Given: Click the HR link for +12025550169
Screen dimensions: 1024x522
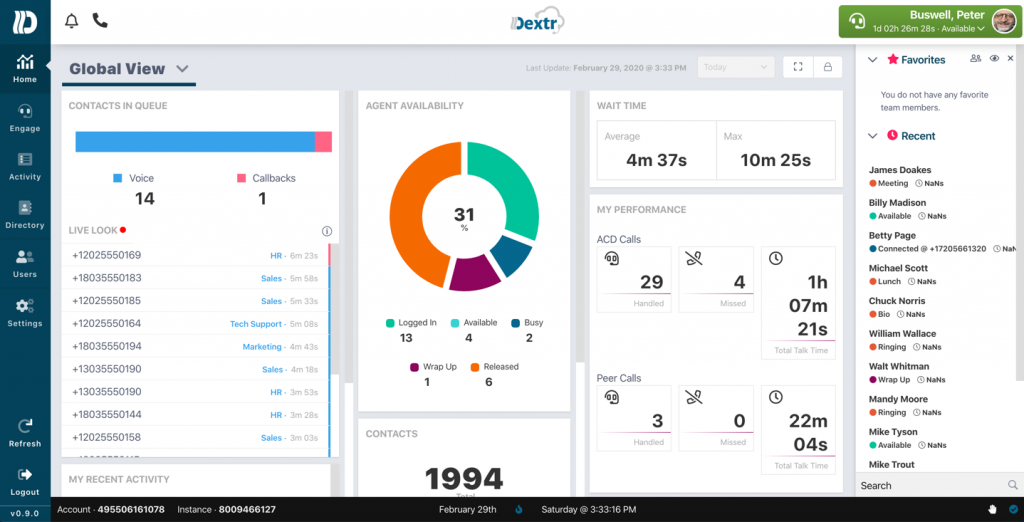Looking at the screenshot, I should (x=276, y=256).
